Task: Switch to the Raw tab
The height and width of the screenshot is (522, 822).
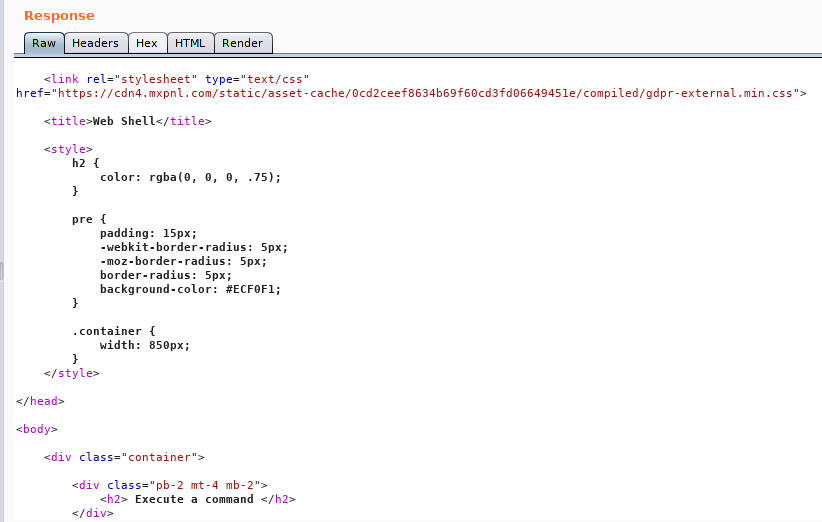Action: 44,43
